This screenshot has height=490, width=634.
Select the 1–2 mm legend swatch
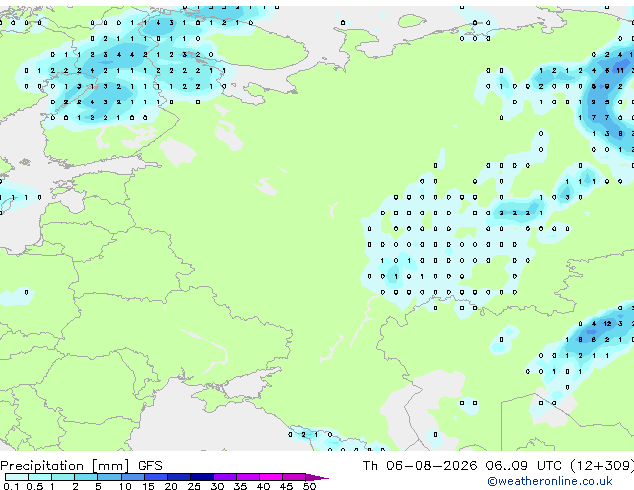coord(63,477)
